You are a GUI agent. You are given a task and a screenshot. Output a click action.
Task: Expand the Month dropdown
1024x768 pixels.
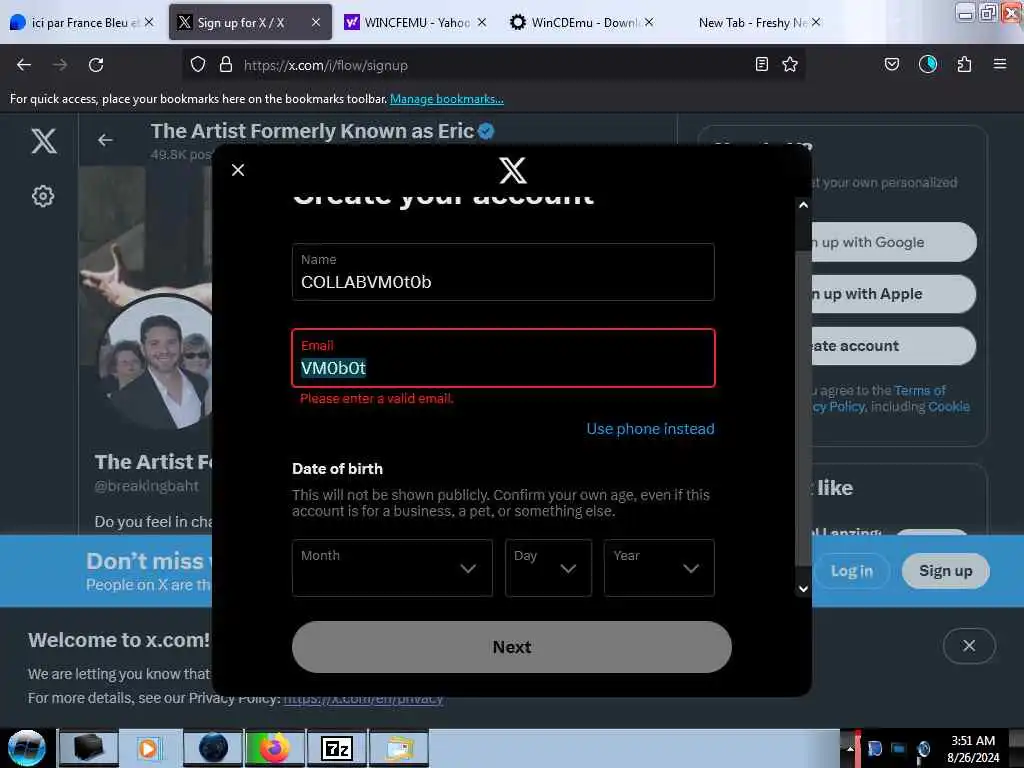click(x=392, y=568)
